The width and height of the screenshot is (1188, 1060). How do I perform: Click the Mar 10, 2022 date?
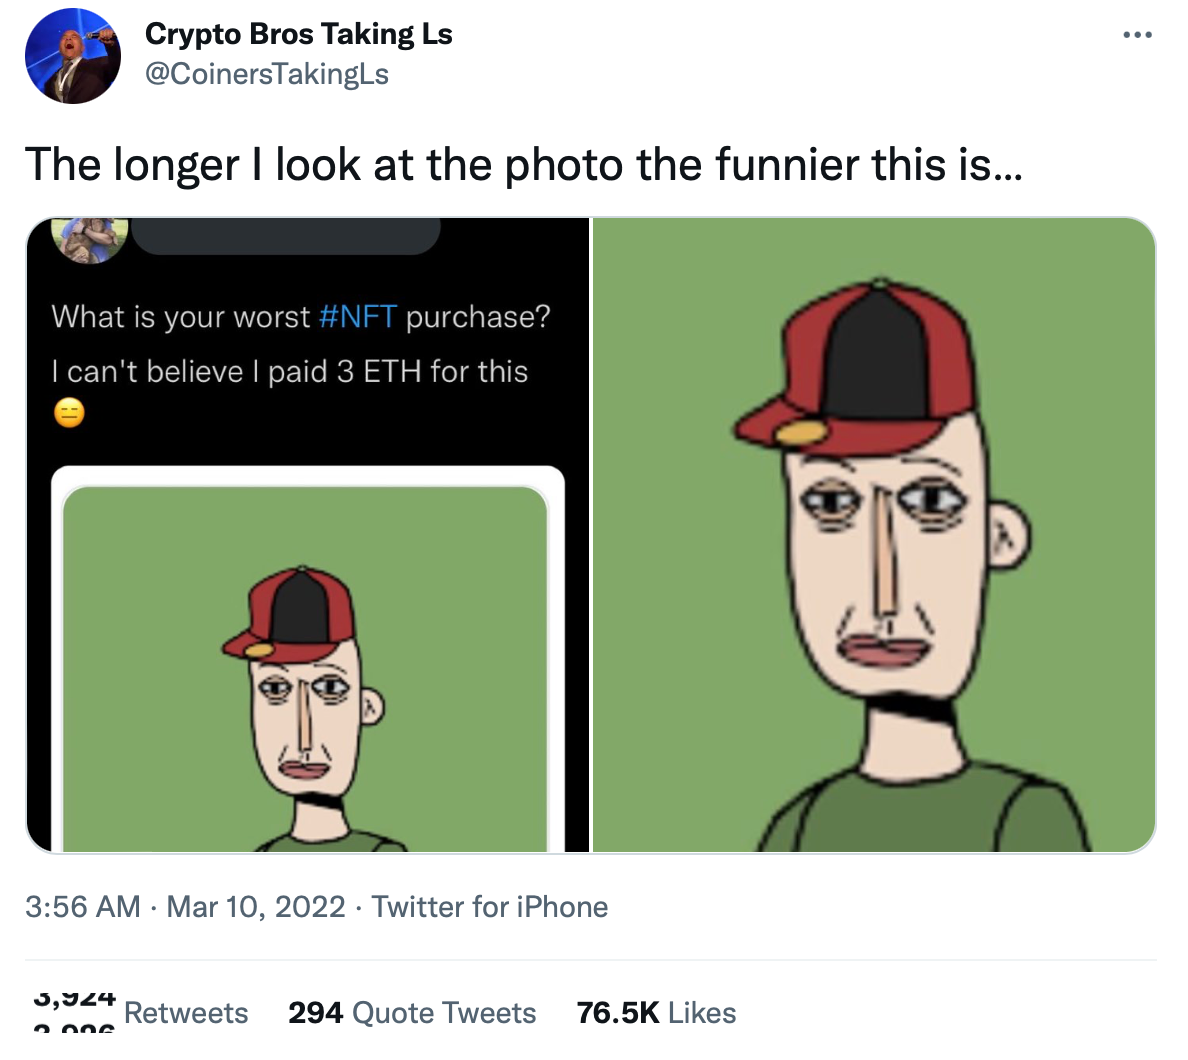coord(255,907)
